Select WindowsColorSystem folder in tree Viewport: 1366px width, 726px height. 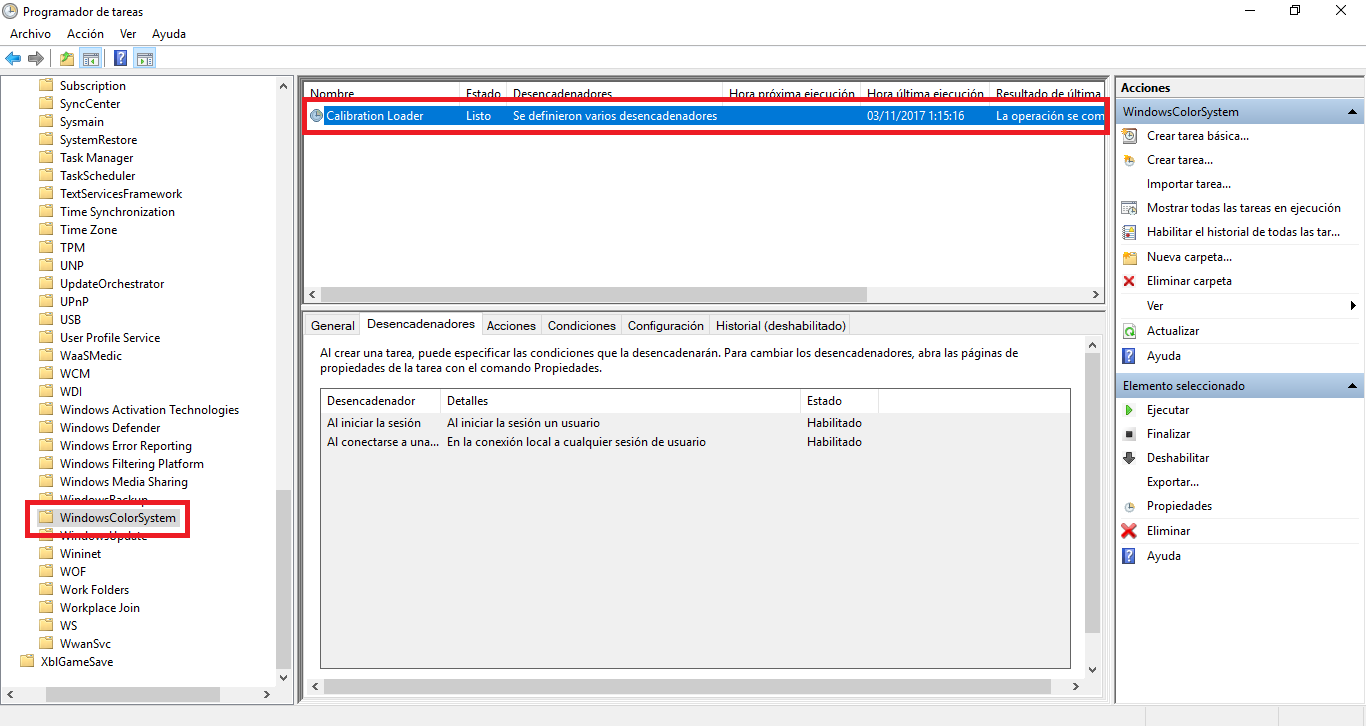point(117,518)
